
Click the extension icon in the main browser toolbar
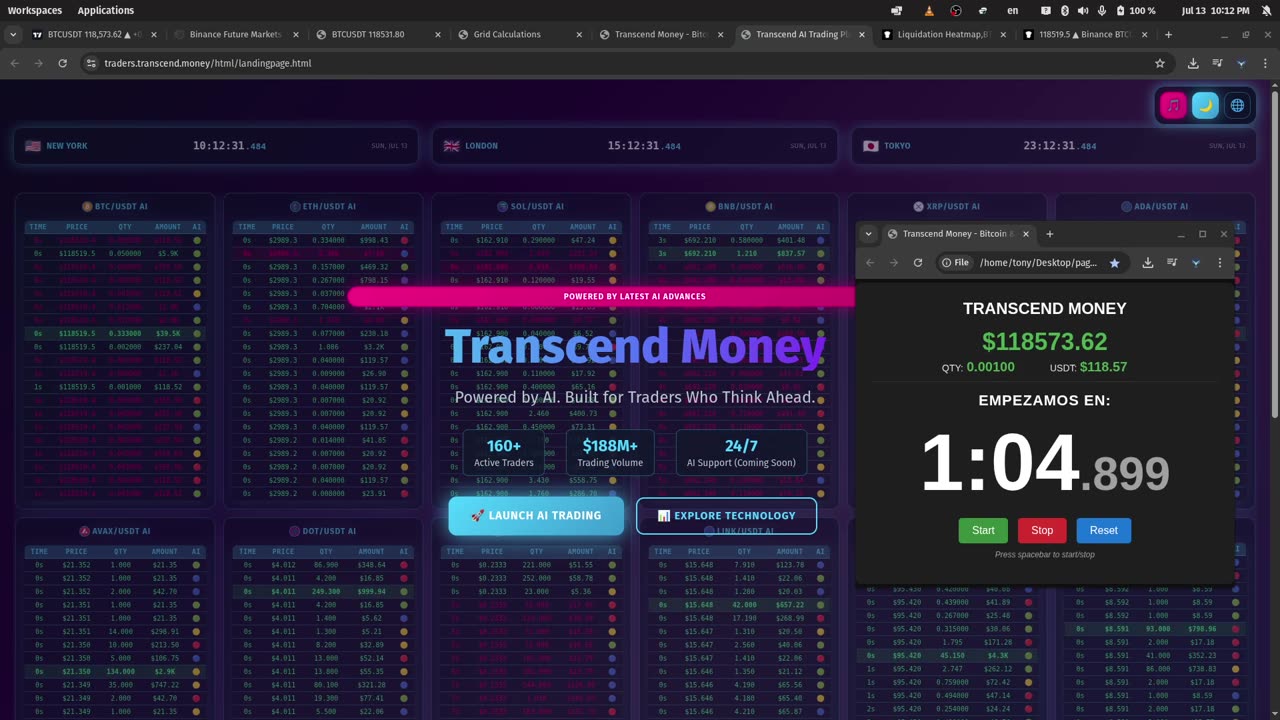tap(1241, 63)
